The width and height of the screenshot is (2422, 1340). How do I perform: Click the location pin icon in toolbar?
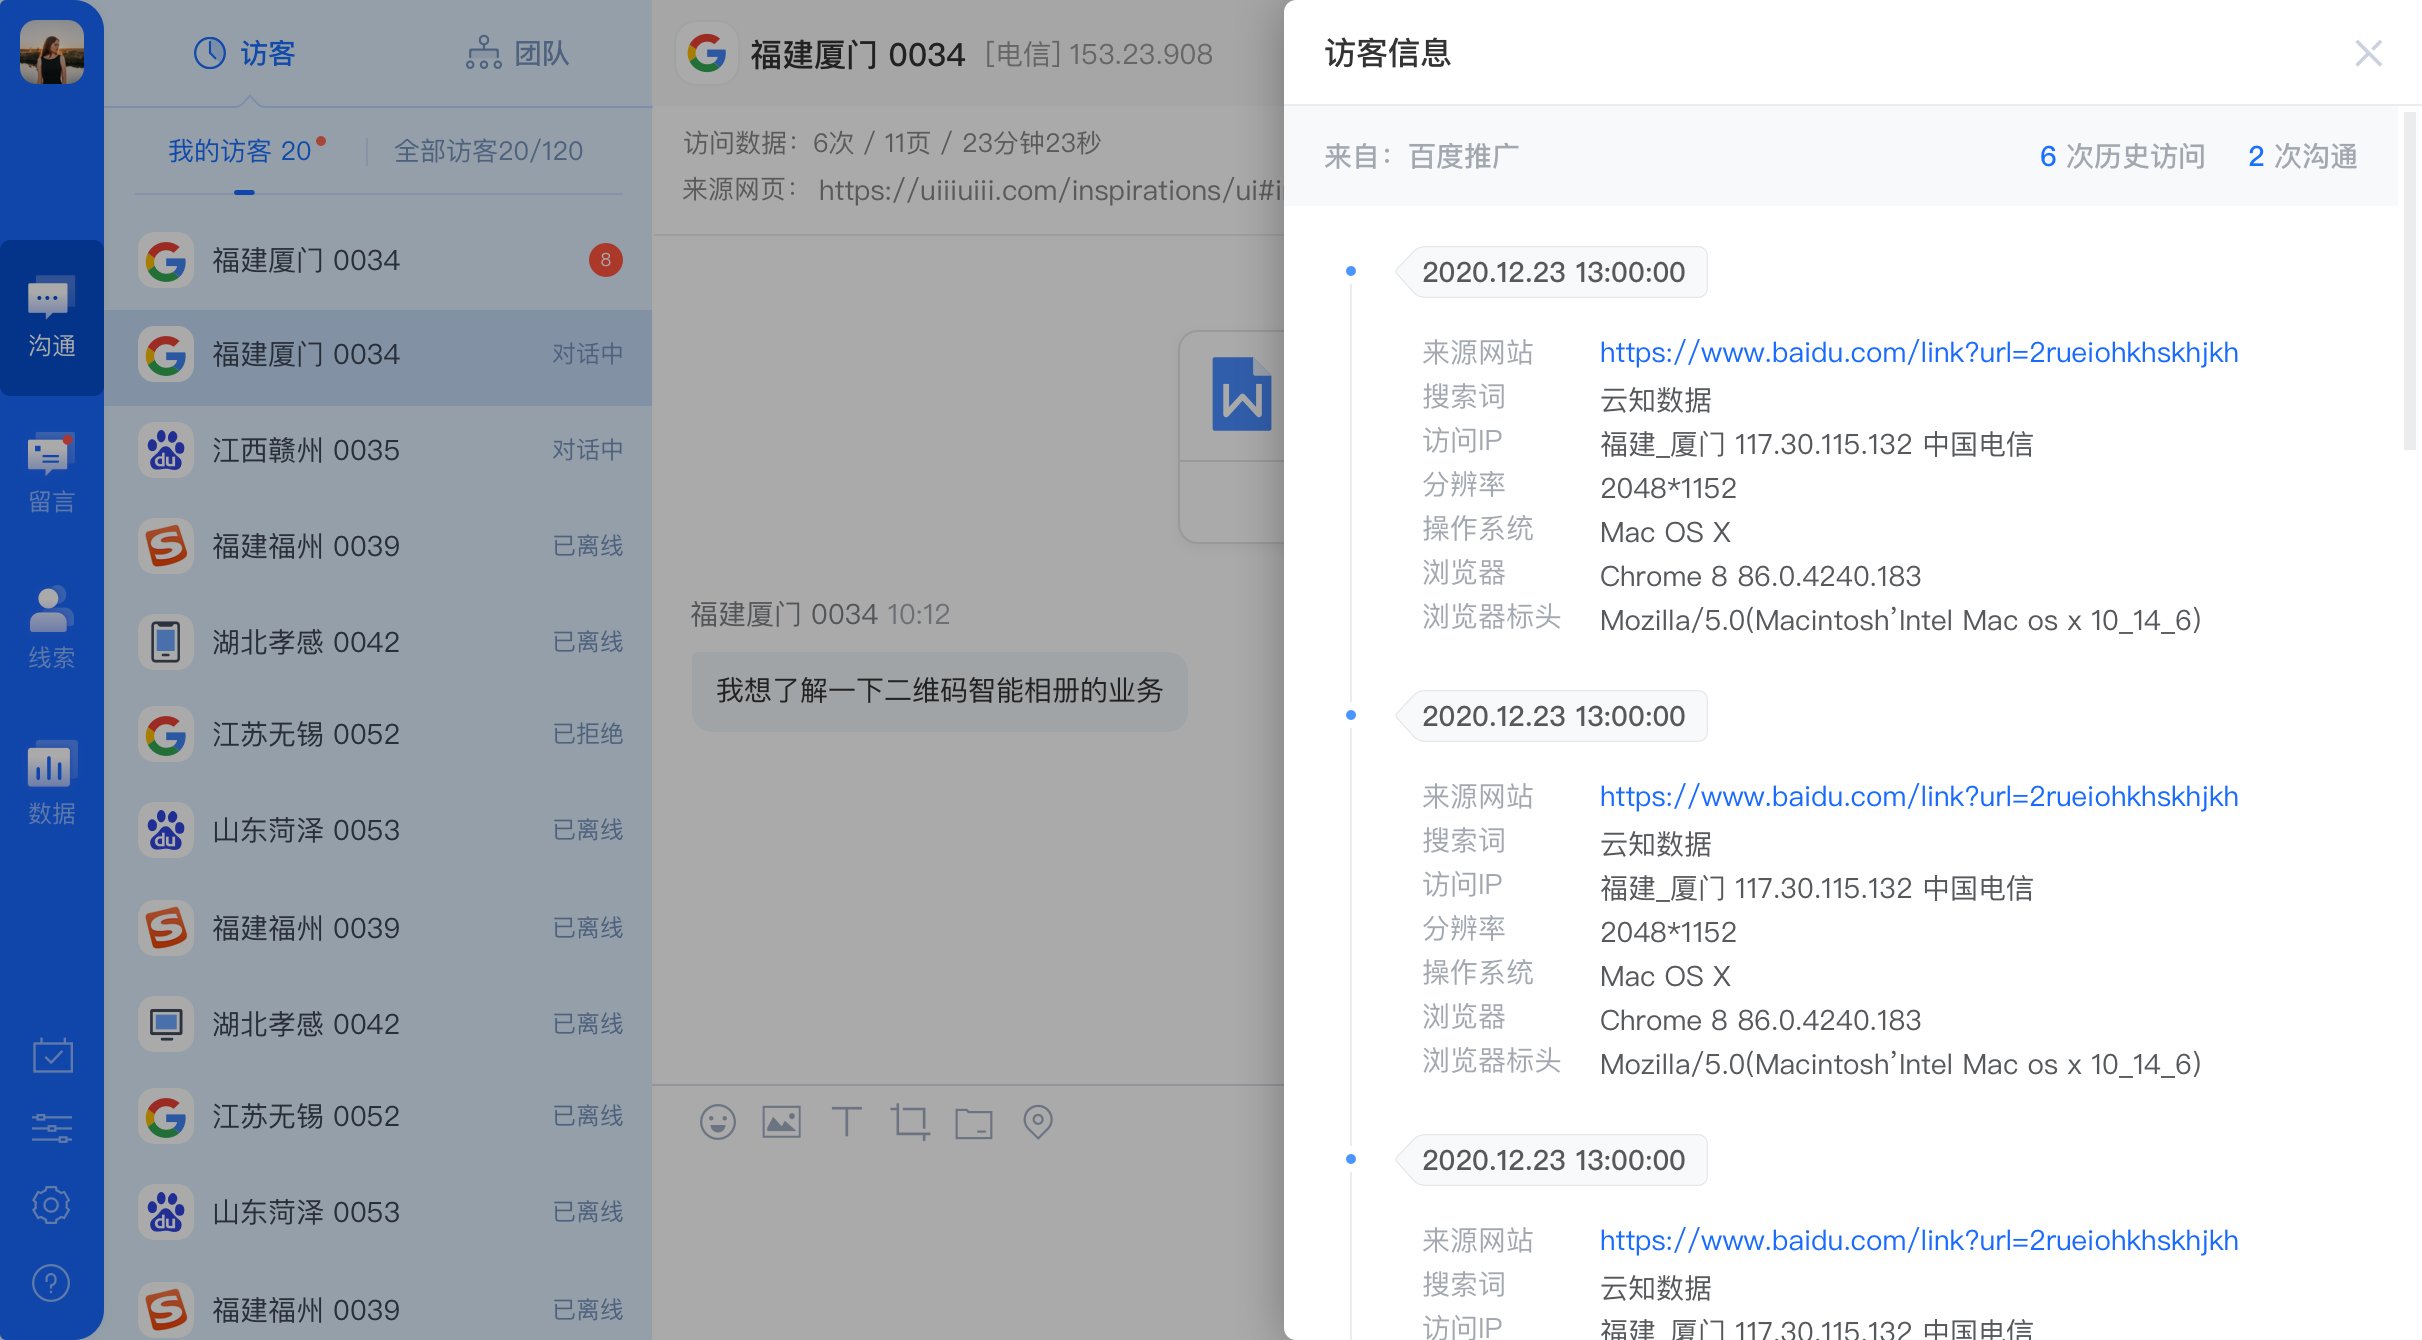(1038, 1122)
